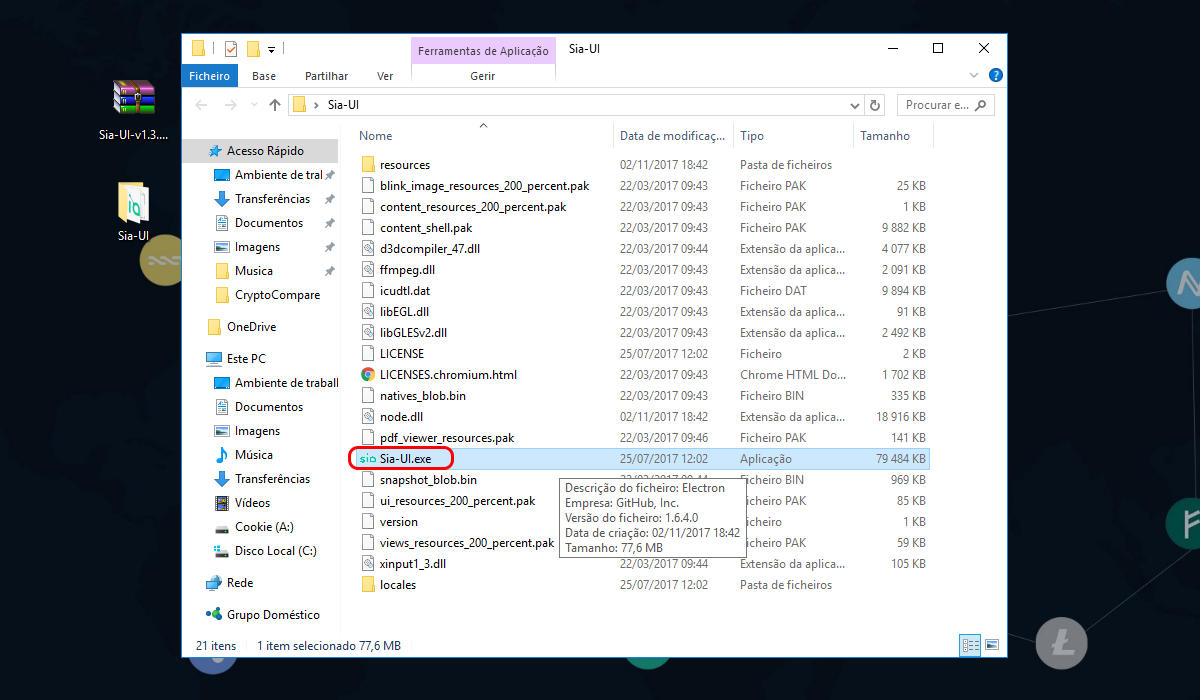Open Este PC in navigation pane
The width and height of the screenshot is (1200, 700).
click(x=246, y=359)
